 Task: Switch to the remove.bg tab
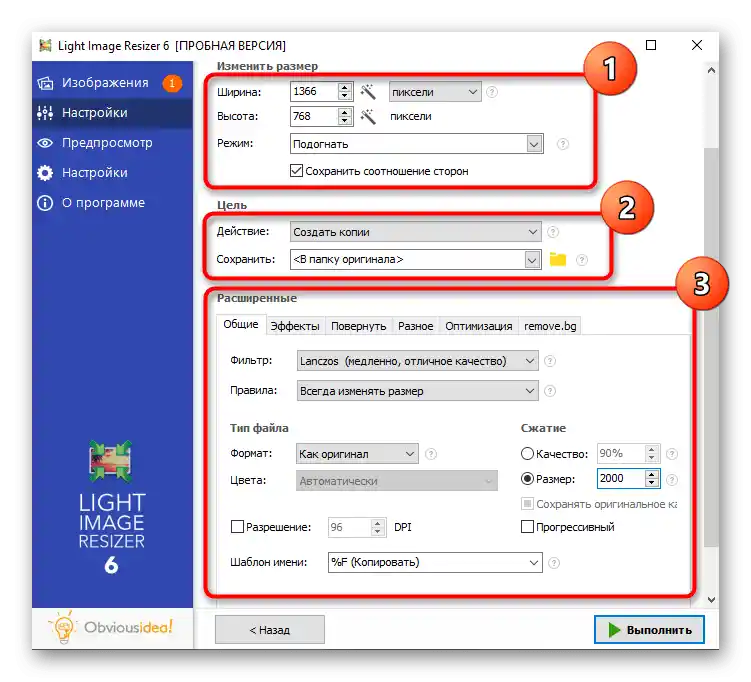point(550,326)
